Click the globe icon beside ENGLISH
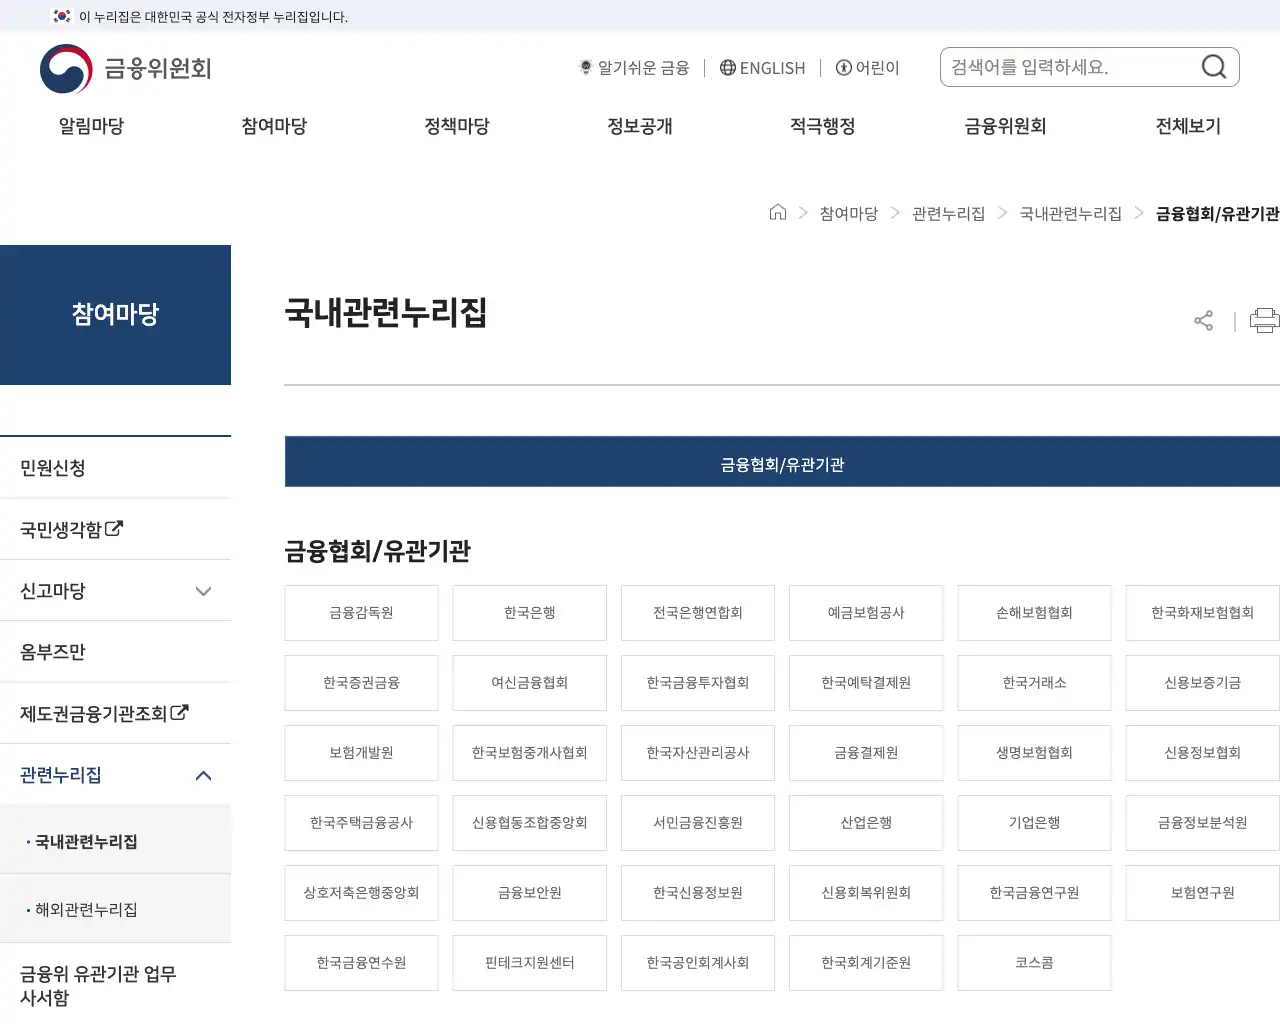 pos(728,67)
